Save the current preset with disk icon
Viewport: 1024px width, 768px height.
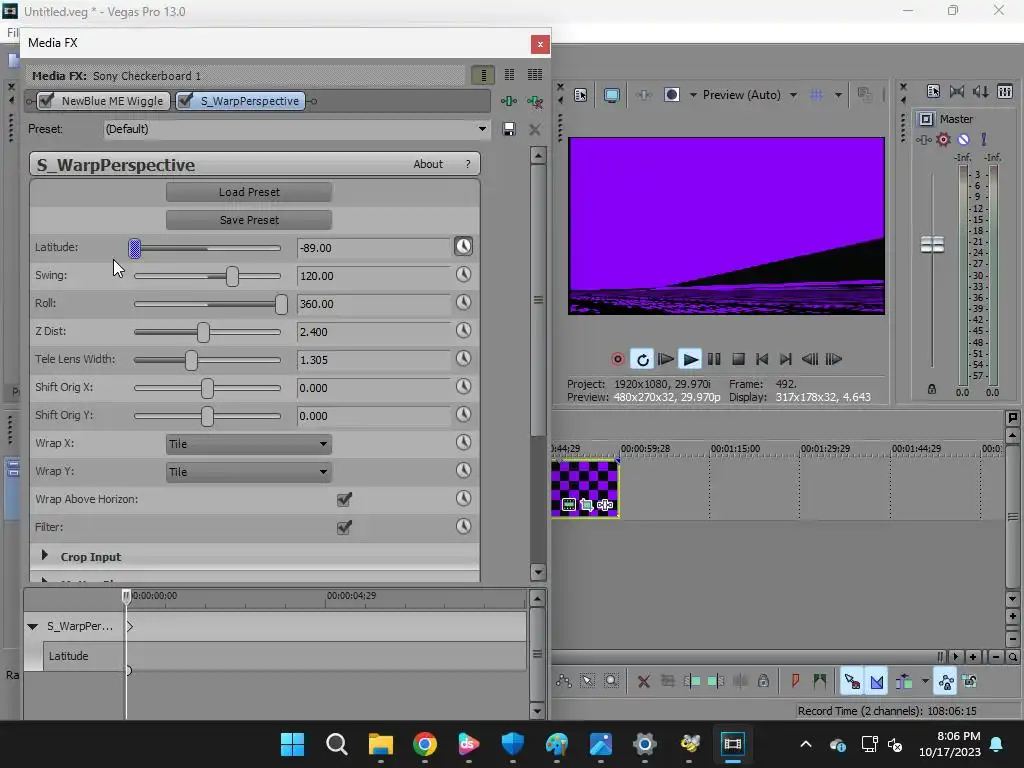[509, 129]
